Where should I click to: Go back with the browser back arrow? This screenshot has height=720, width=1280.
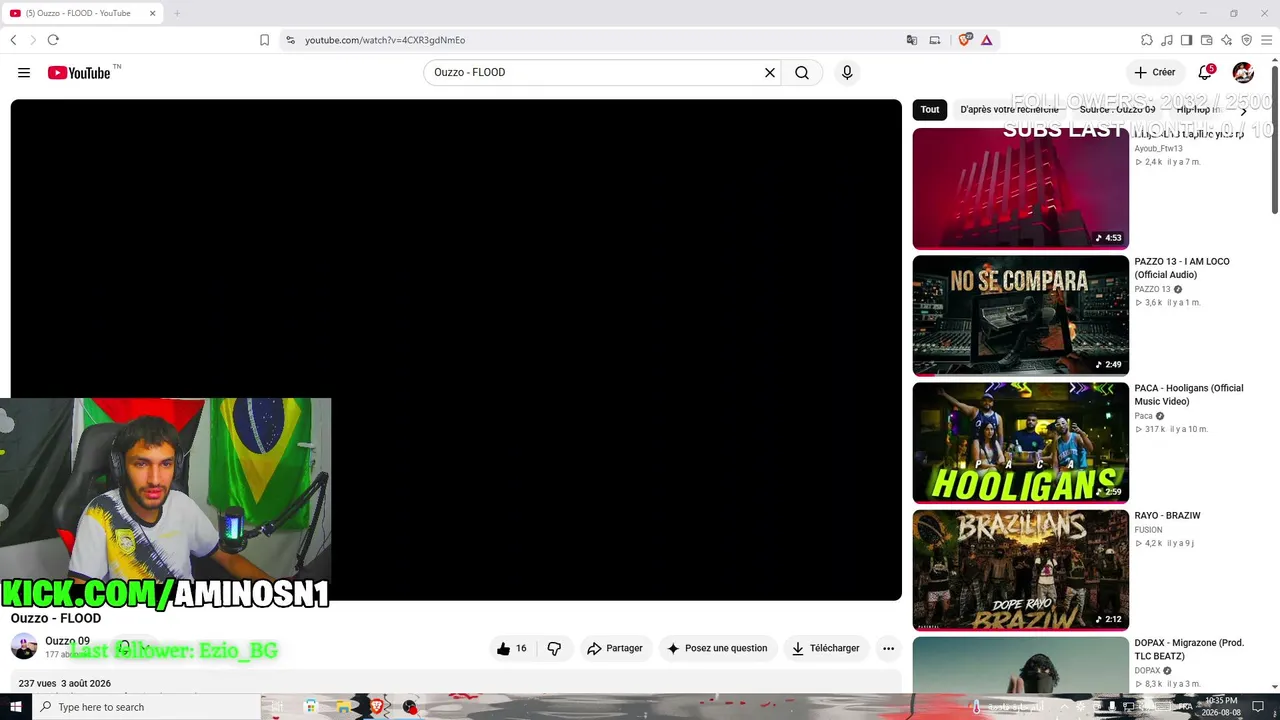13,40
